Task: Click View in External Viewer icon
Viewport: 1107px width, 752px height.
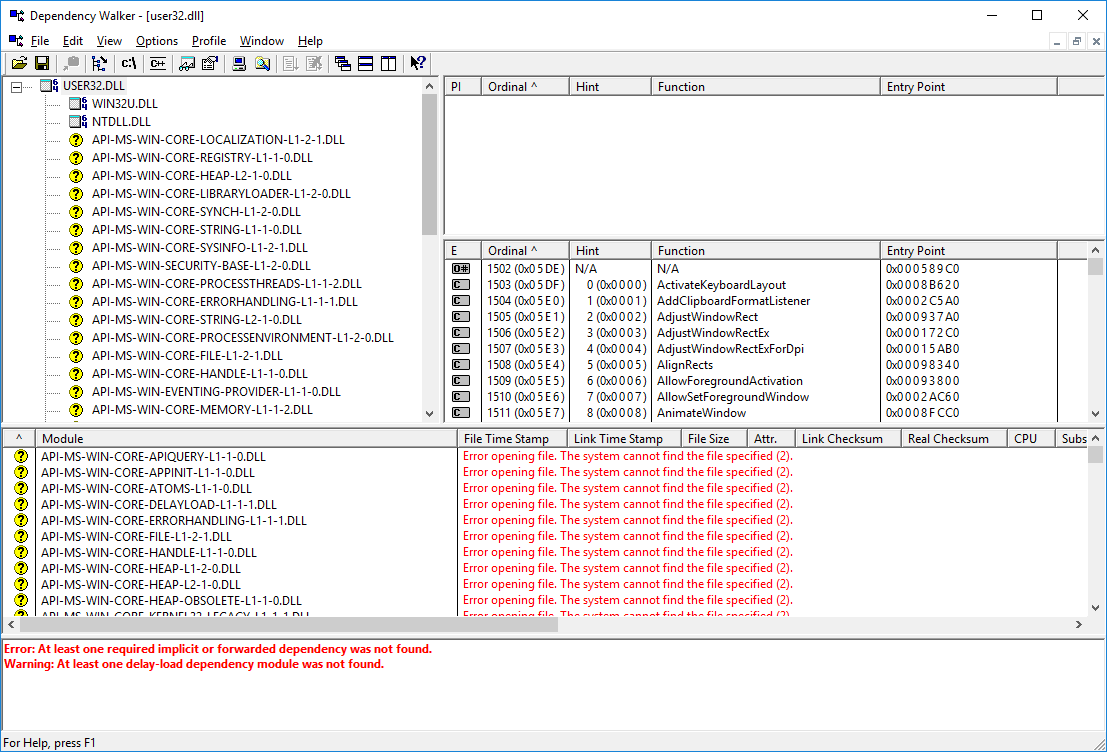Action: 262,64
